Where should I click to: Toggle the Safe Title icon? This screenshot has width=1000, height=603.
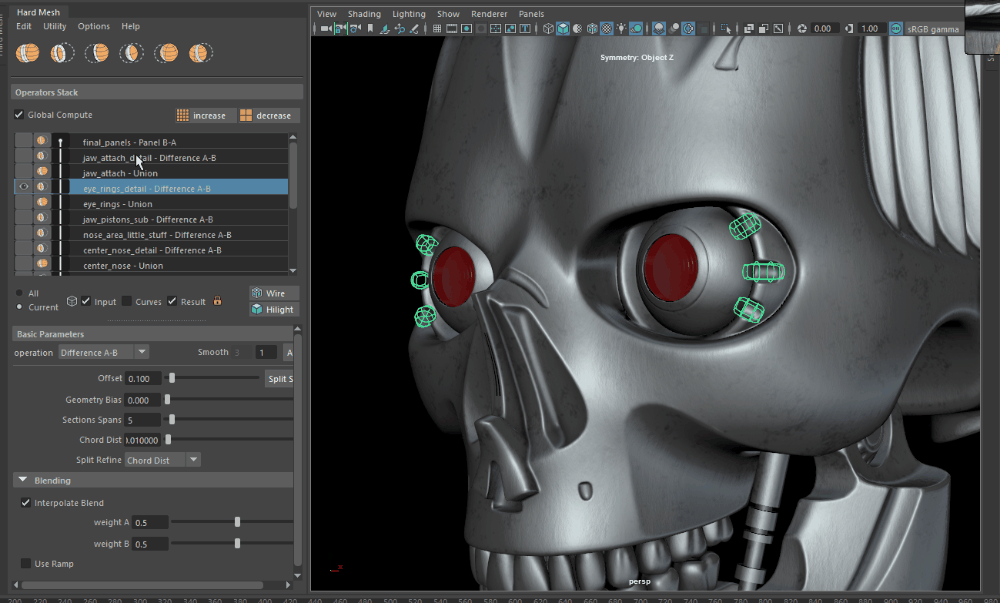coord(525,29)
